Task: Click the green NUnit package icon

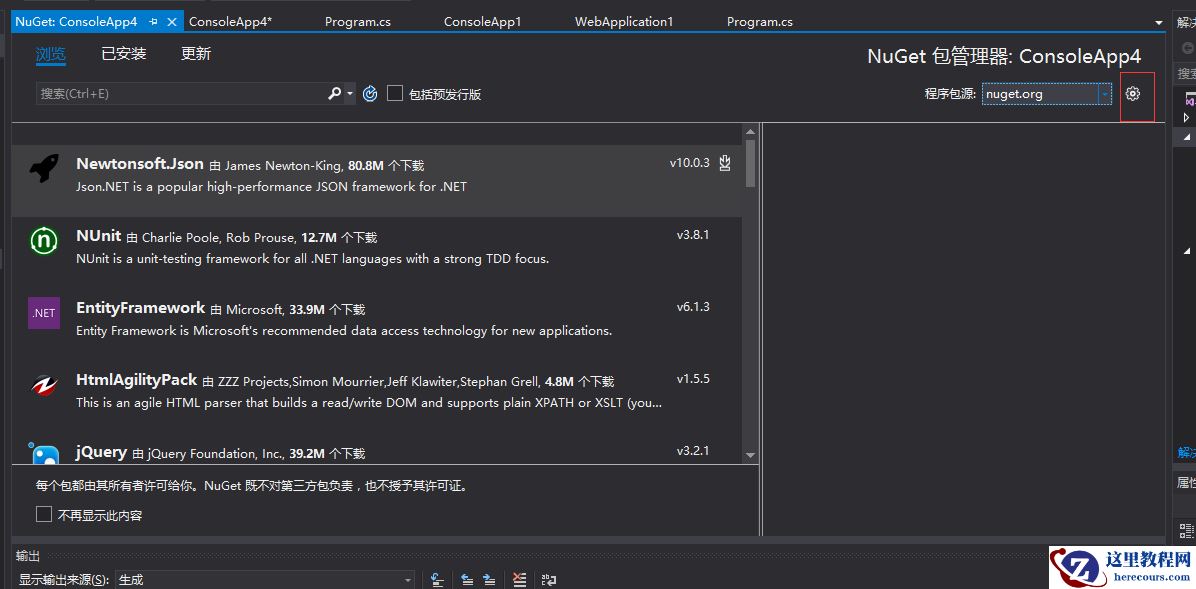Action: pos(43,241)
